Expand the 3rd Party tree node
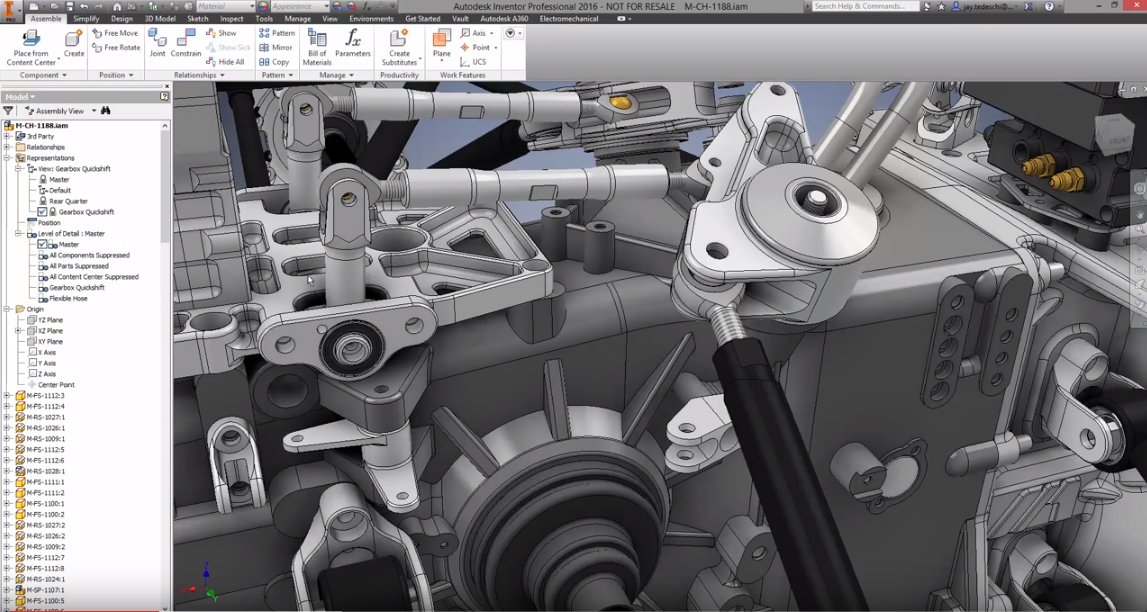Viewport: 1147px width, 612px height. [x=7, y=137]
